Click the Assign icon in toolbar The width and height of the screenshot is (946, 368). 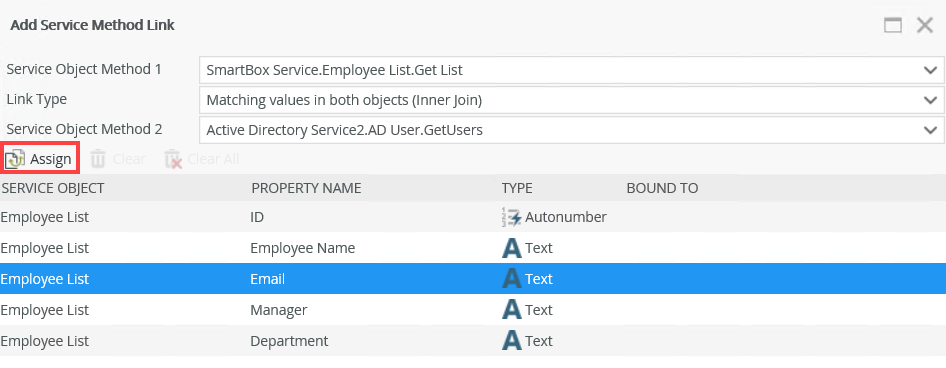15,159
